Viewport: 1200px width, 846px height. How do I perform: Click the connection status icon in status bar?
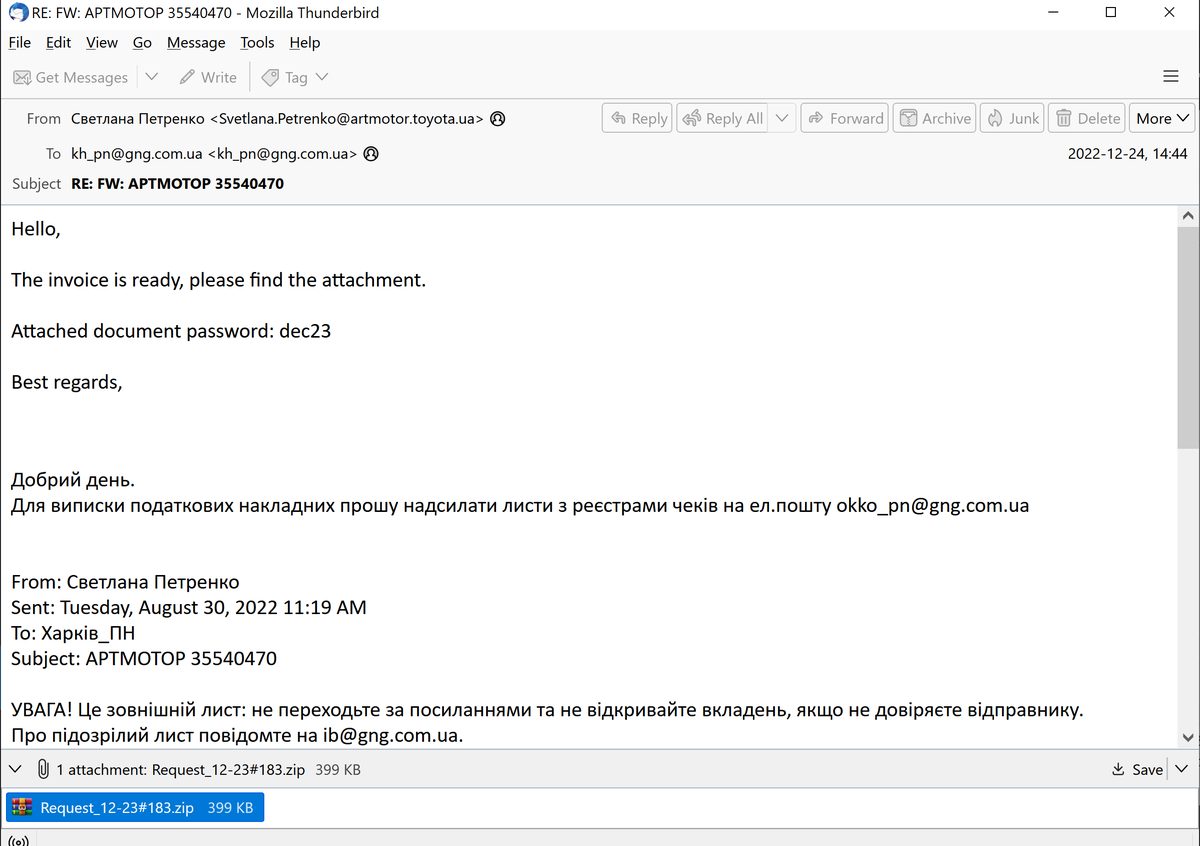point(18,839)
